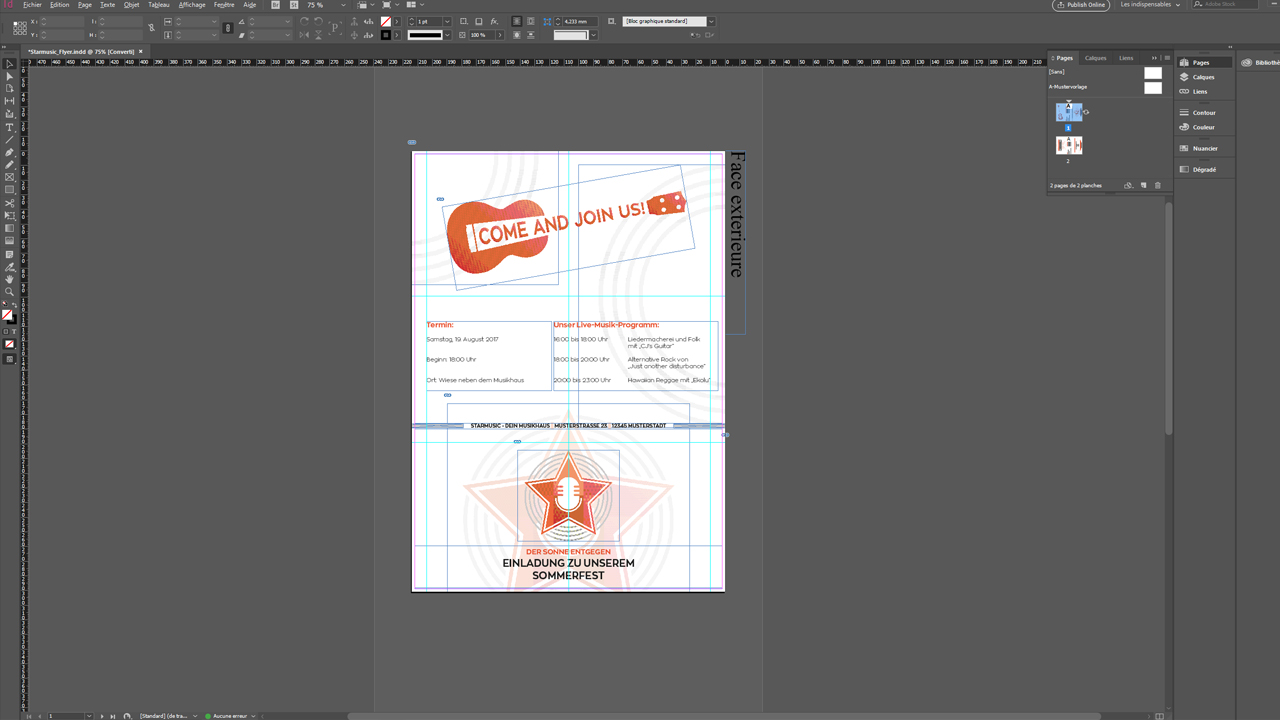This screenshot has height=720, width=1280.
Task: Click edit page size icon
Action: (x=1129, y=185)
